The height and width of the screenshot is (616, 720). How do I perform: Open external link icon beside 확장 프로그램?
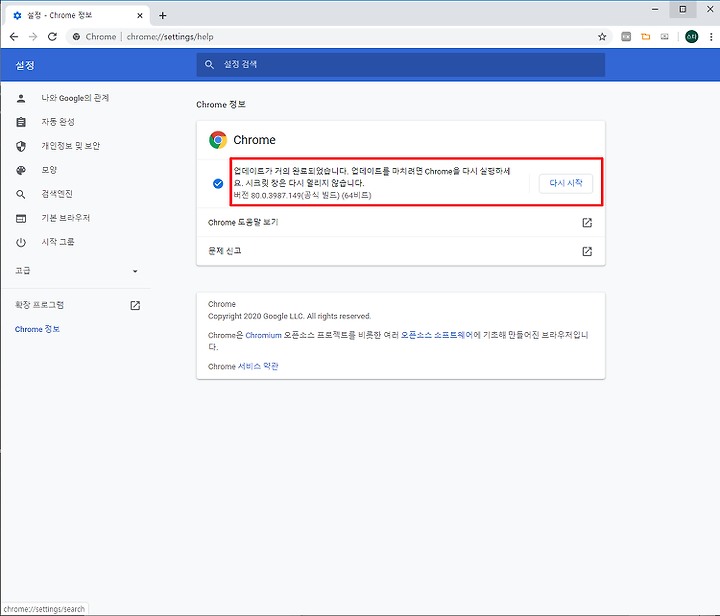(135, 306)
